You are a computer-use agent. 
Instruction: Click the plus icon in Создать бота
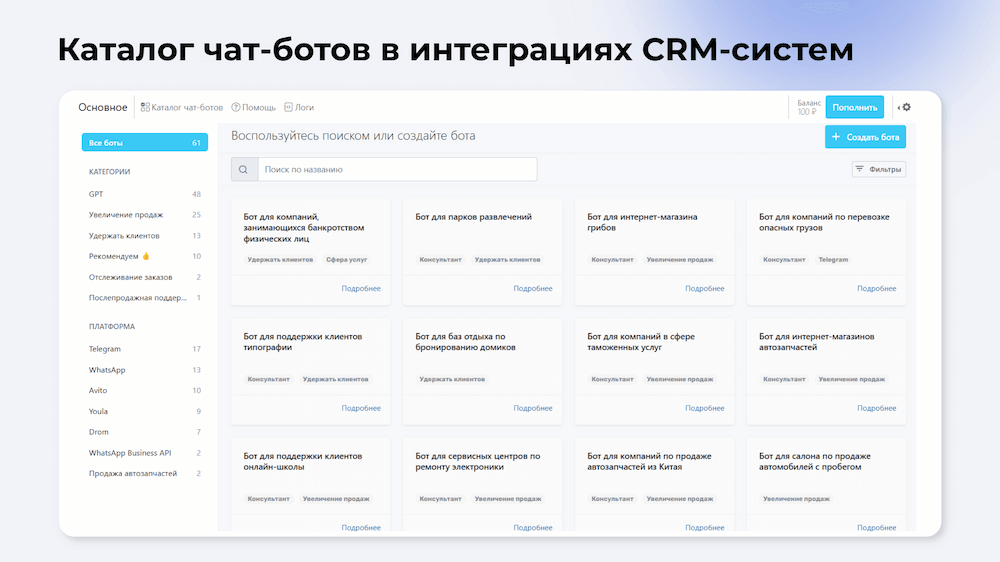(x=836, y=137)
